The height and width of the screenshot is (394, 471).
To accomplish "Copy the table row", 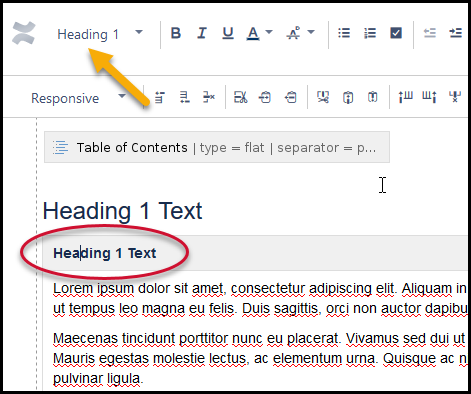I will coord(265,97).
